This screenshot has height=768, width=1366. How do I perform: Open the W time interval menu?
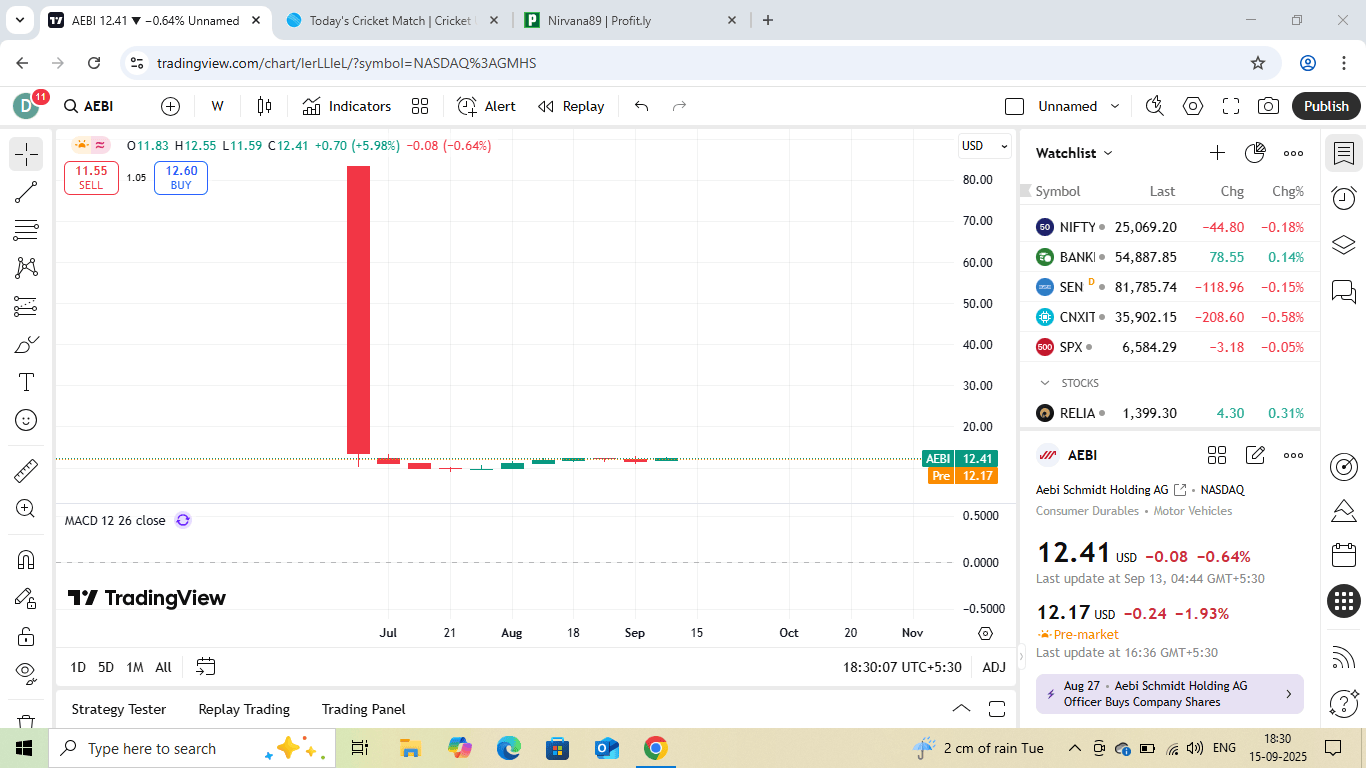(217, 106)
